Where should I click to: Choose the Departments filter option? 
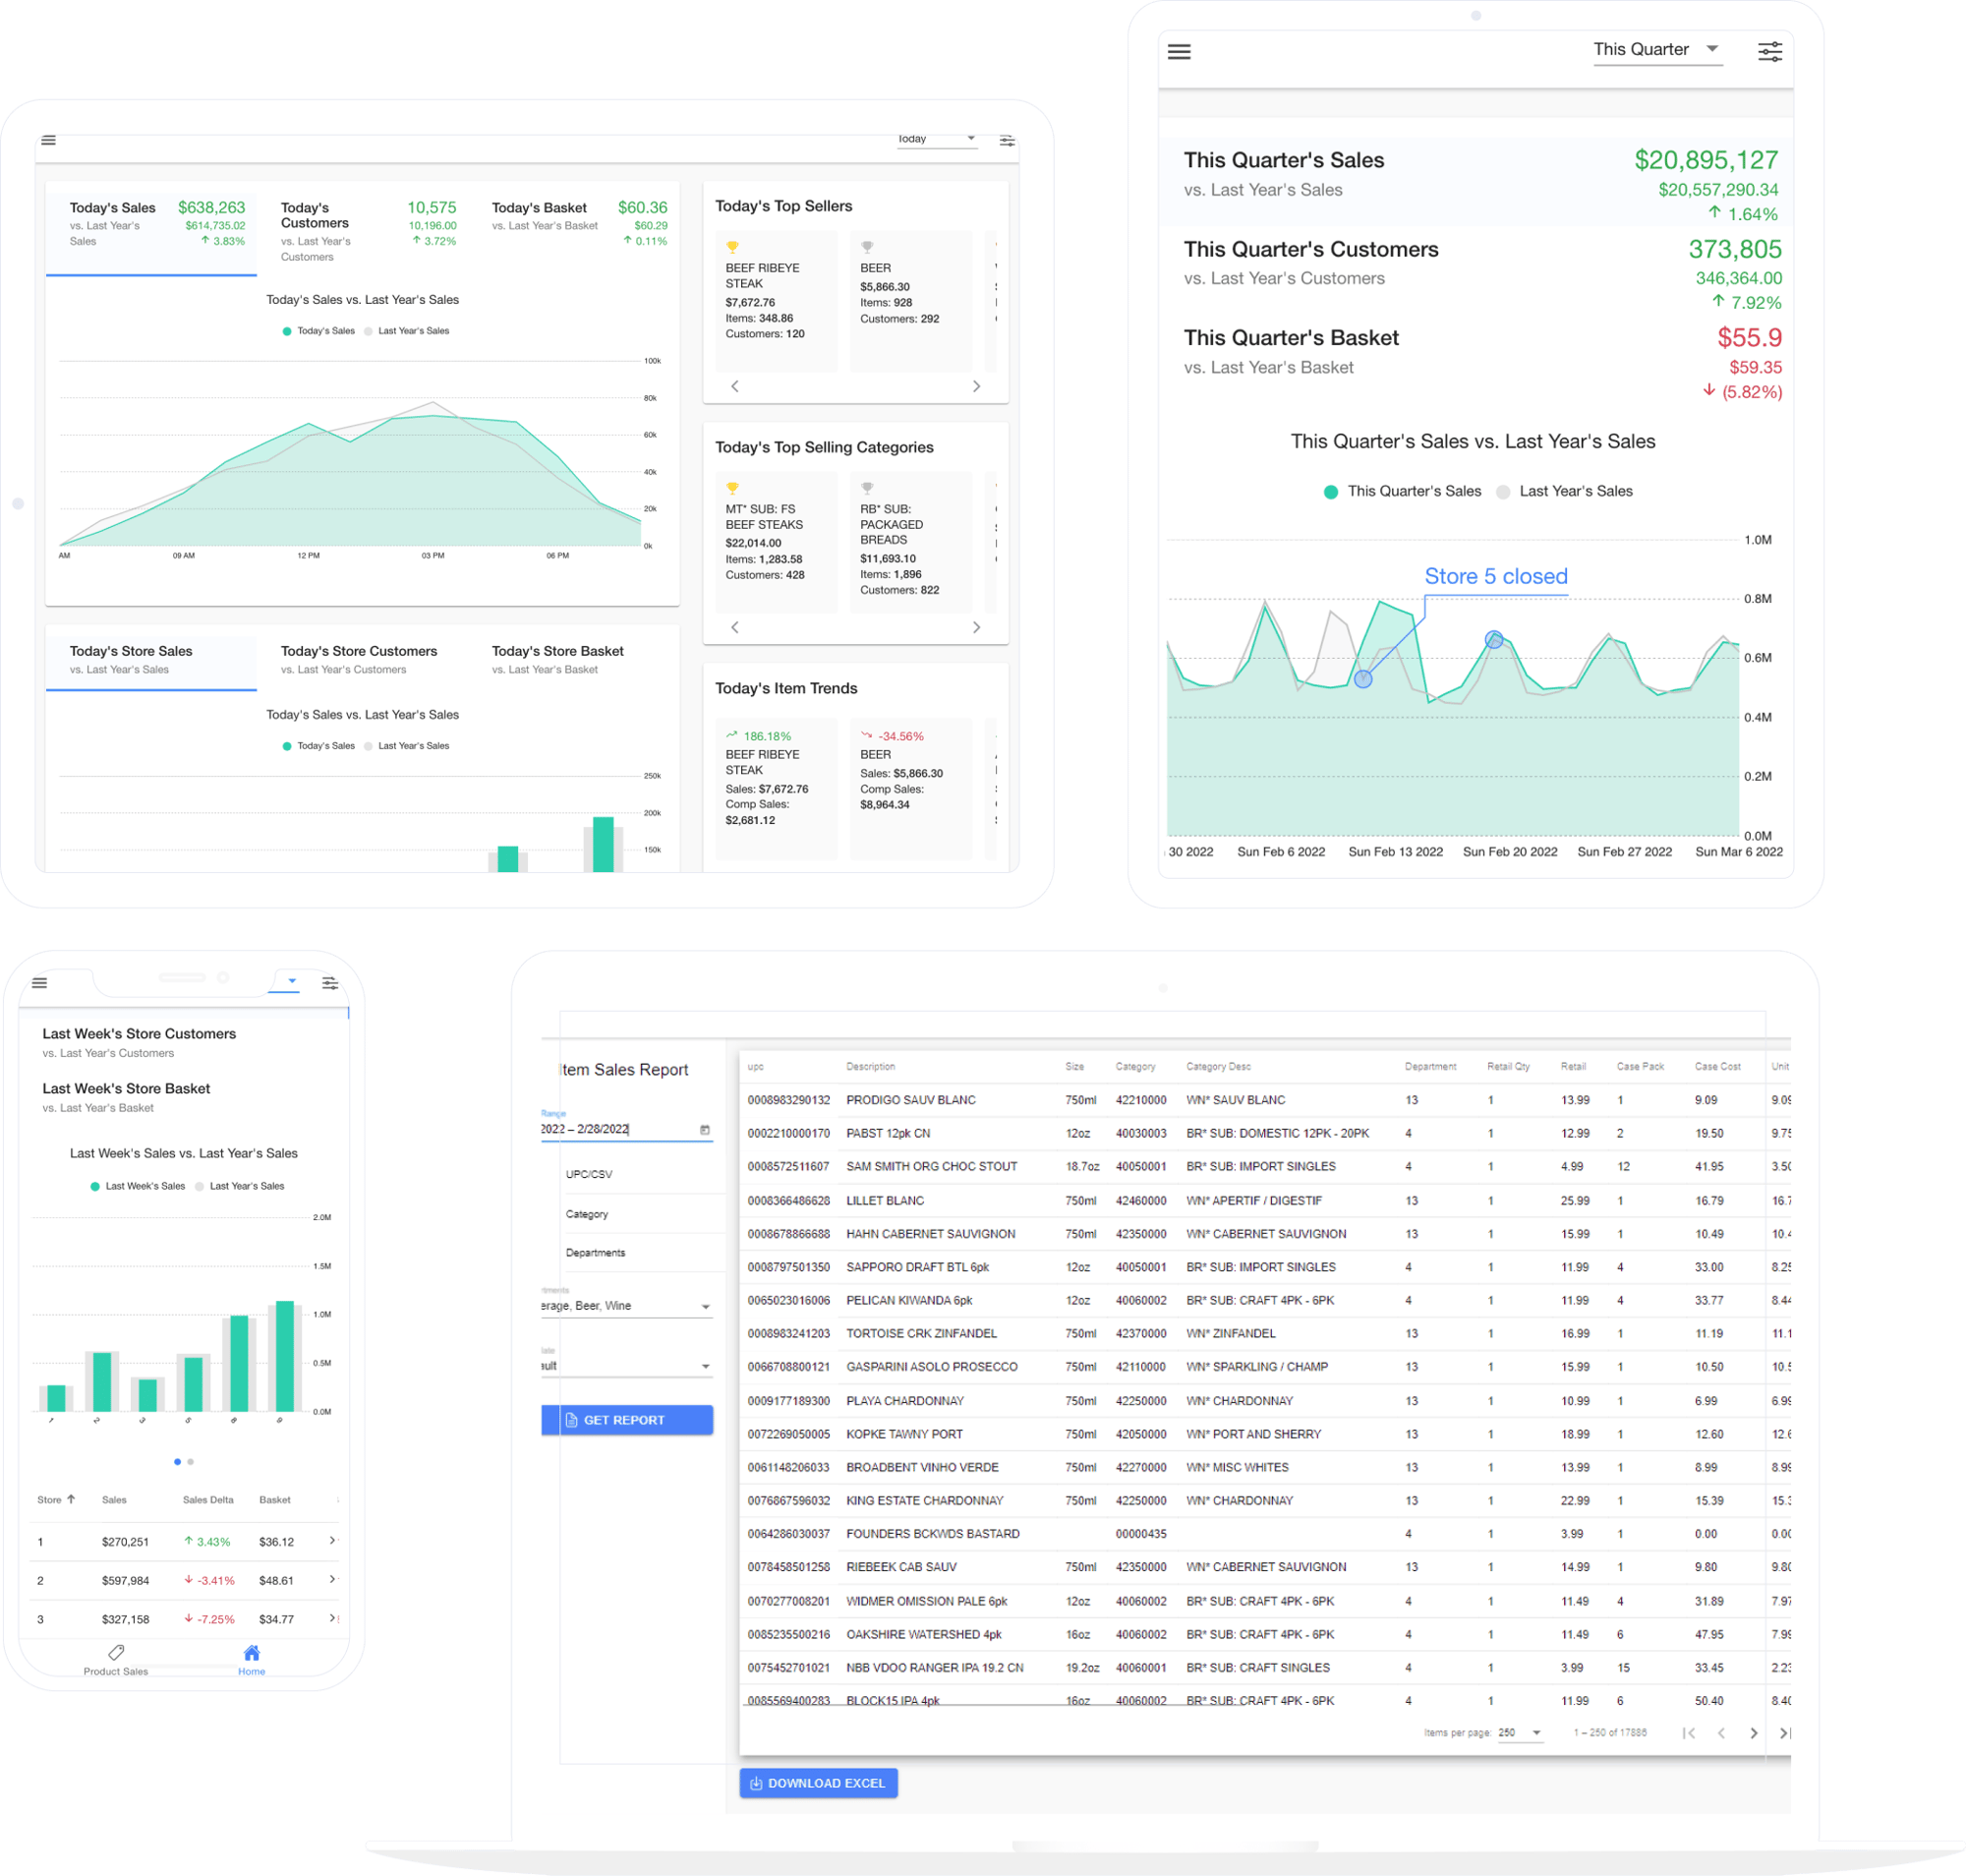tap(596, 1253)
